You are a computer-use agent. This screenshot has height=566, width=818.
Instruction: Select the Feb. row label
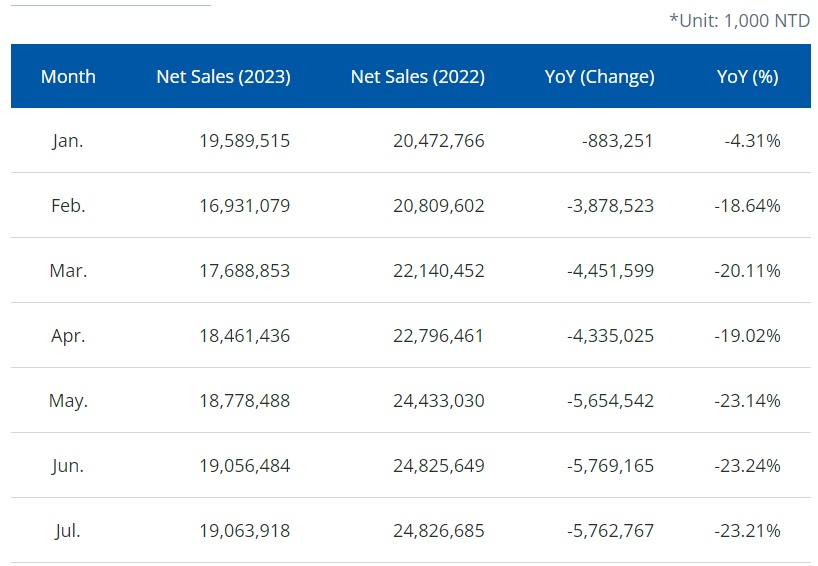pos(68,206)
